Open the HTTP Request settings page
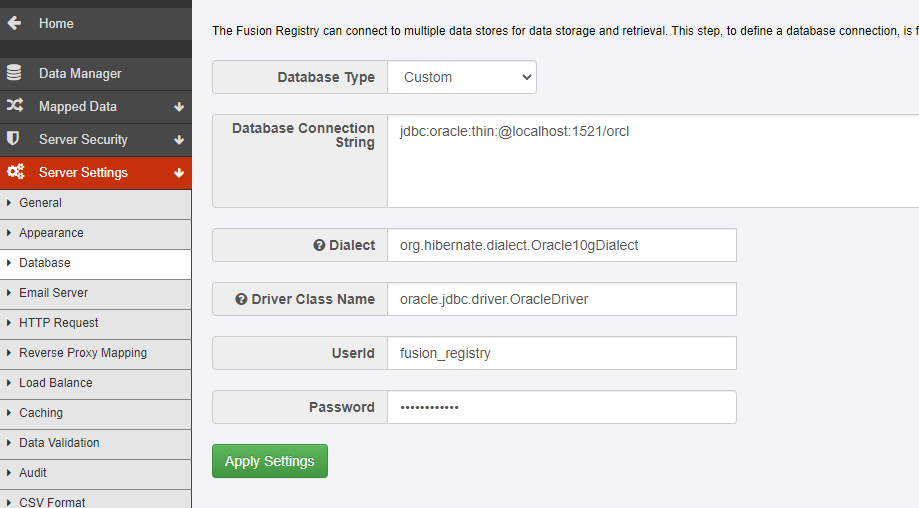The width and height of the screenshot is (919, 508). click(x=96, y=323)
